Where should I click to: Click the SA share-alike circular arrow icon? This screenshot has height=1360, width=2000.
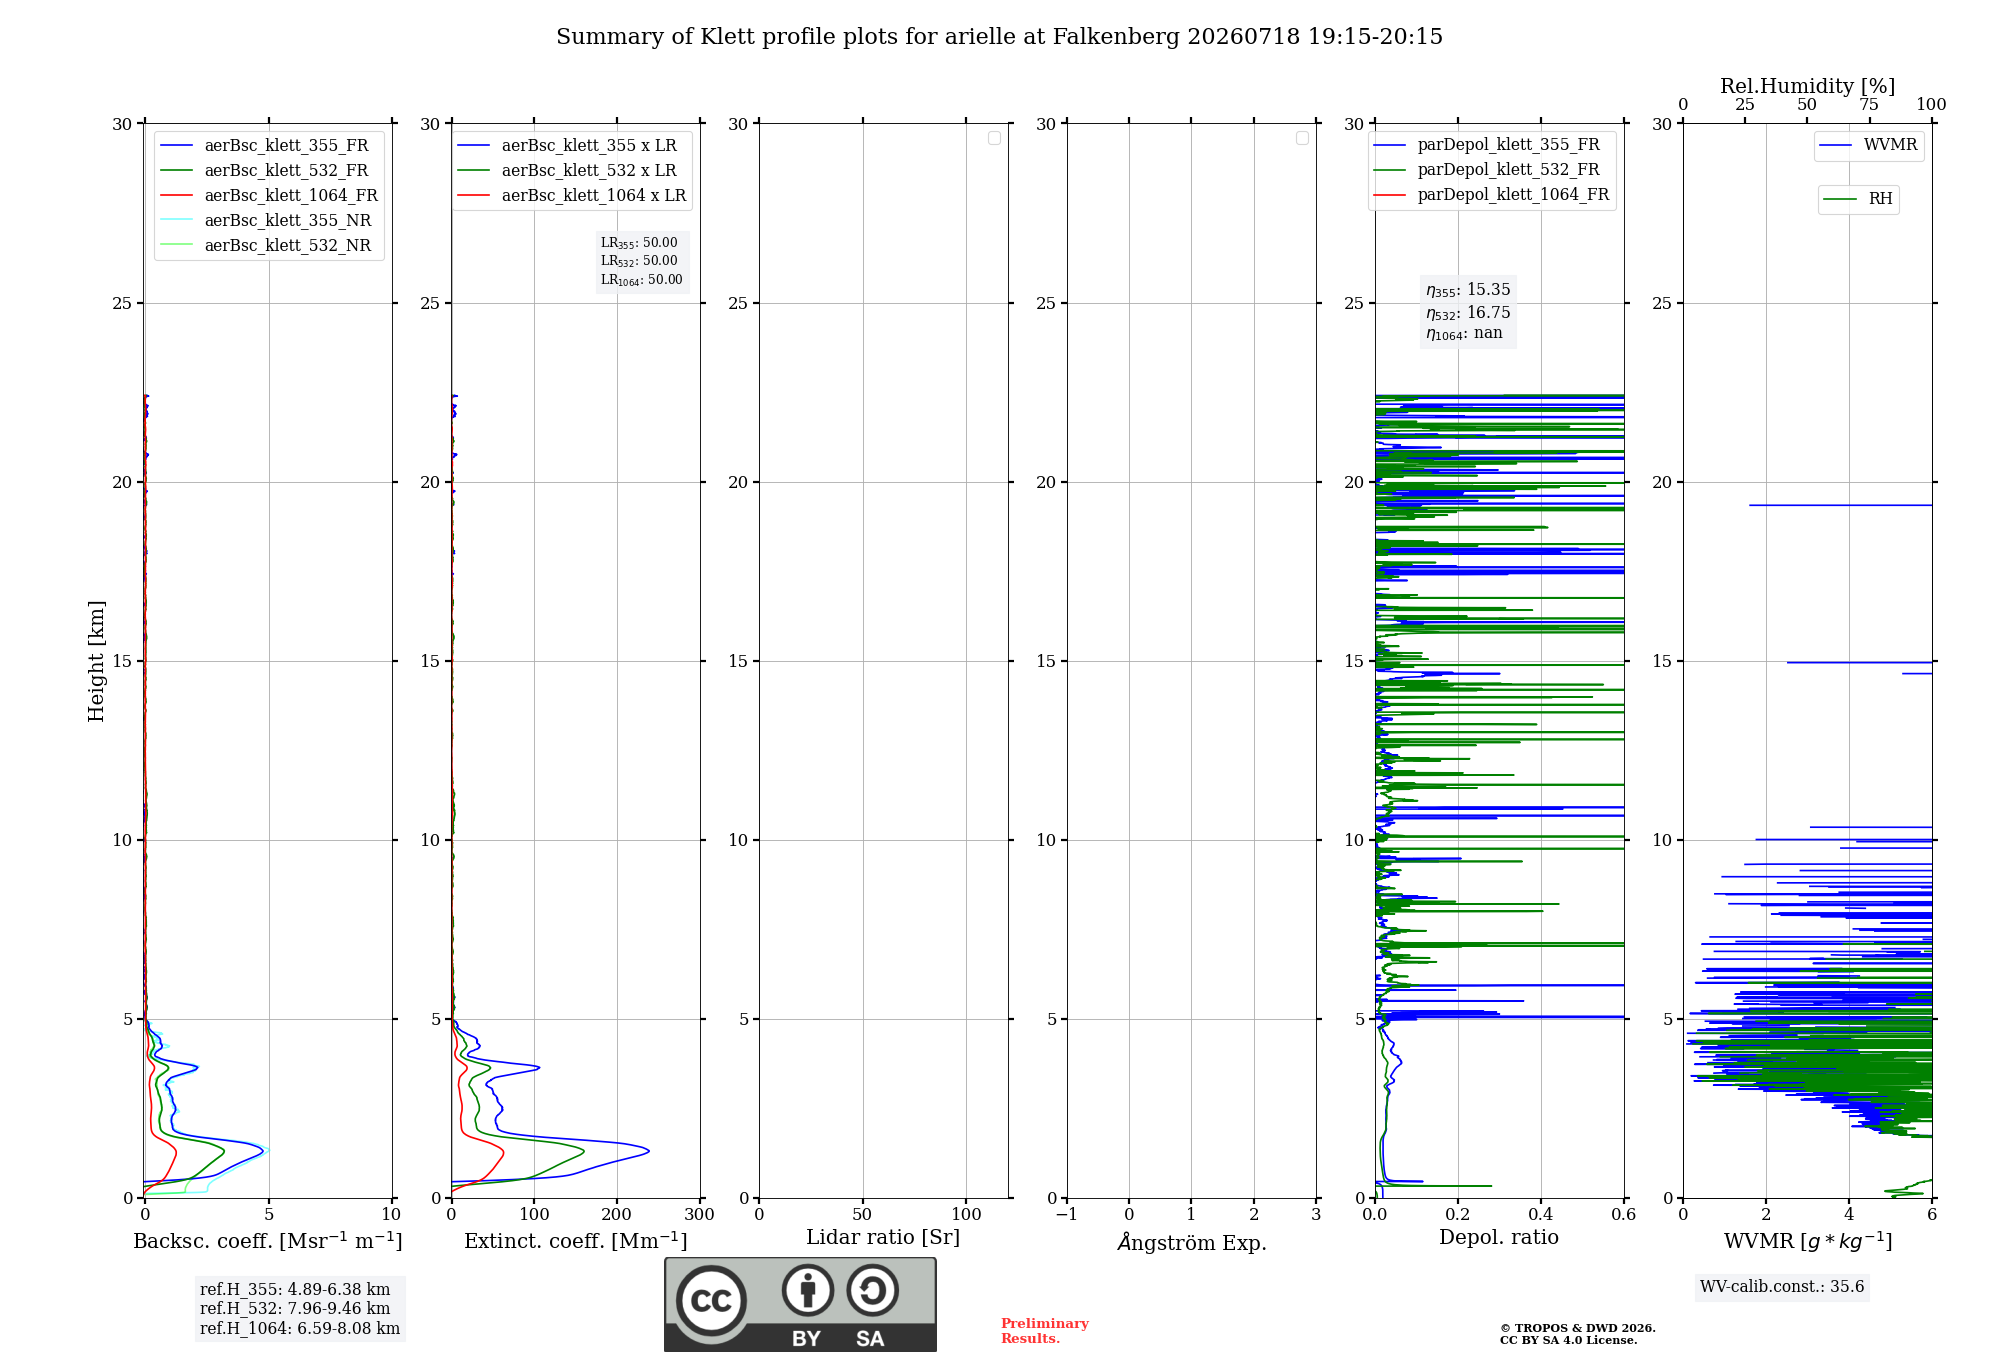[x=872, y=1290]
